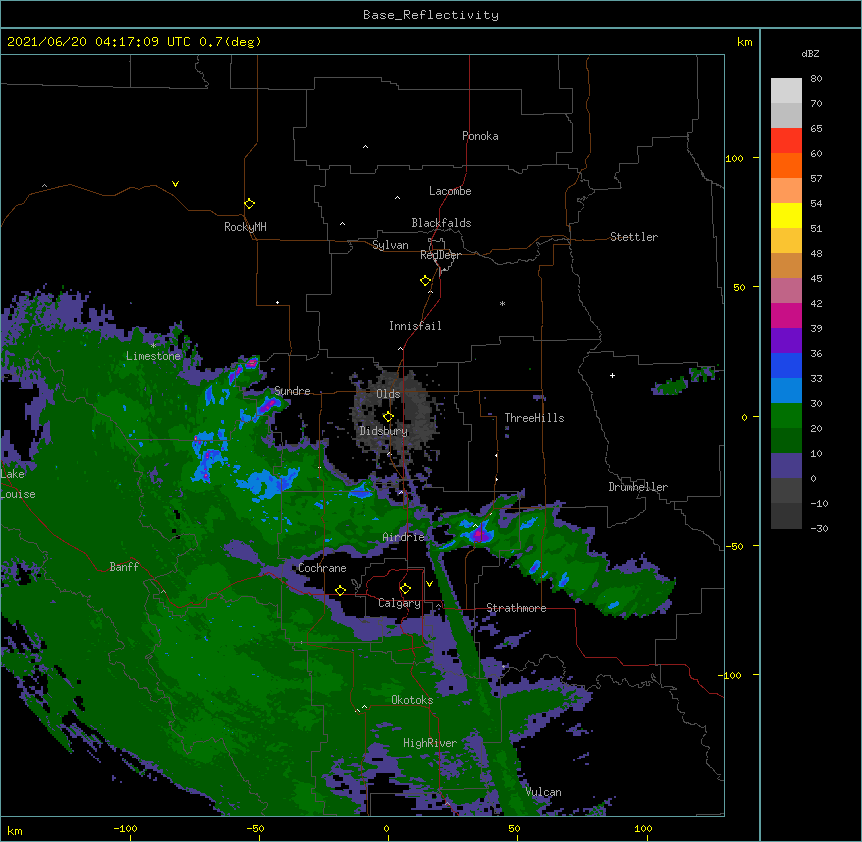Click the dBZ legend heading
862x842 pixels.
pyautogui.click(x=810, y=54)
